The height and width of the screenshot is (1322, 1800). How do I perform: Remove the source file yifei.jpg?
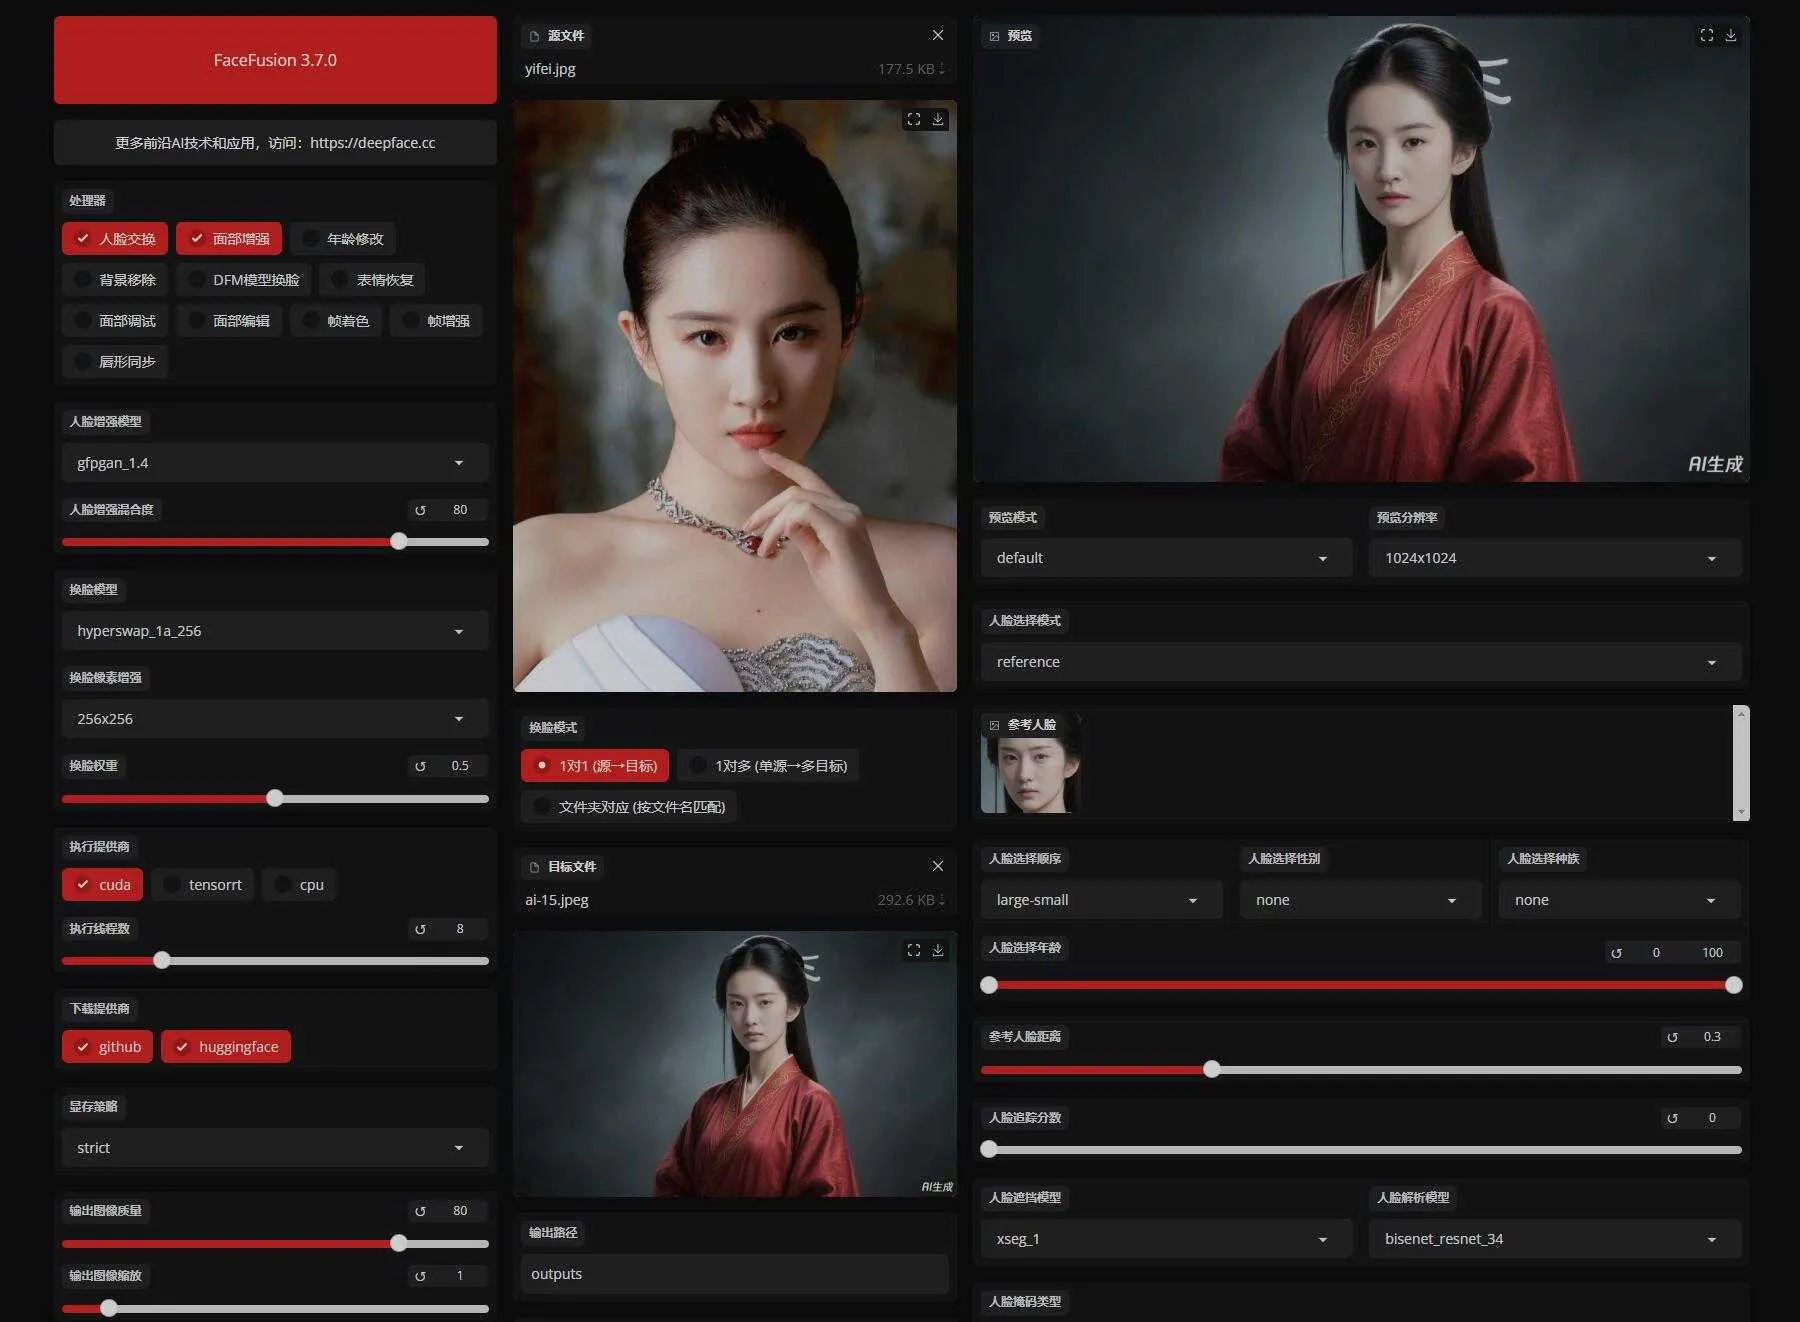coord(937,35)
